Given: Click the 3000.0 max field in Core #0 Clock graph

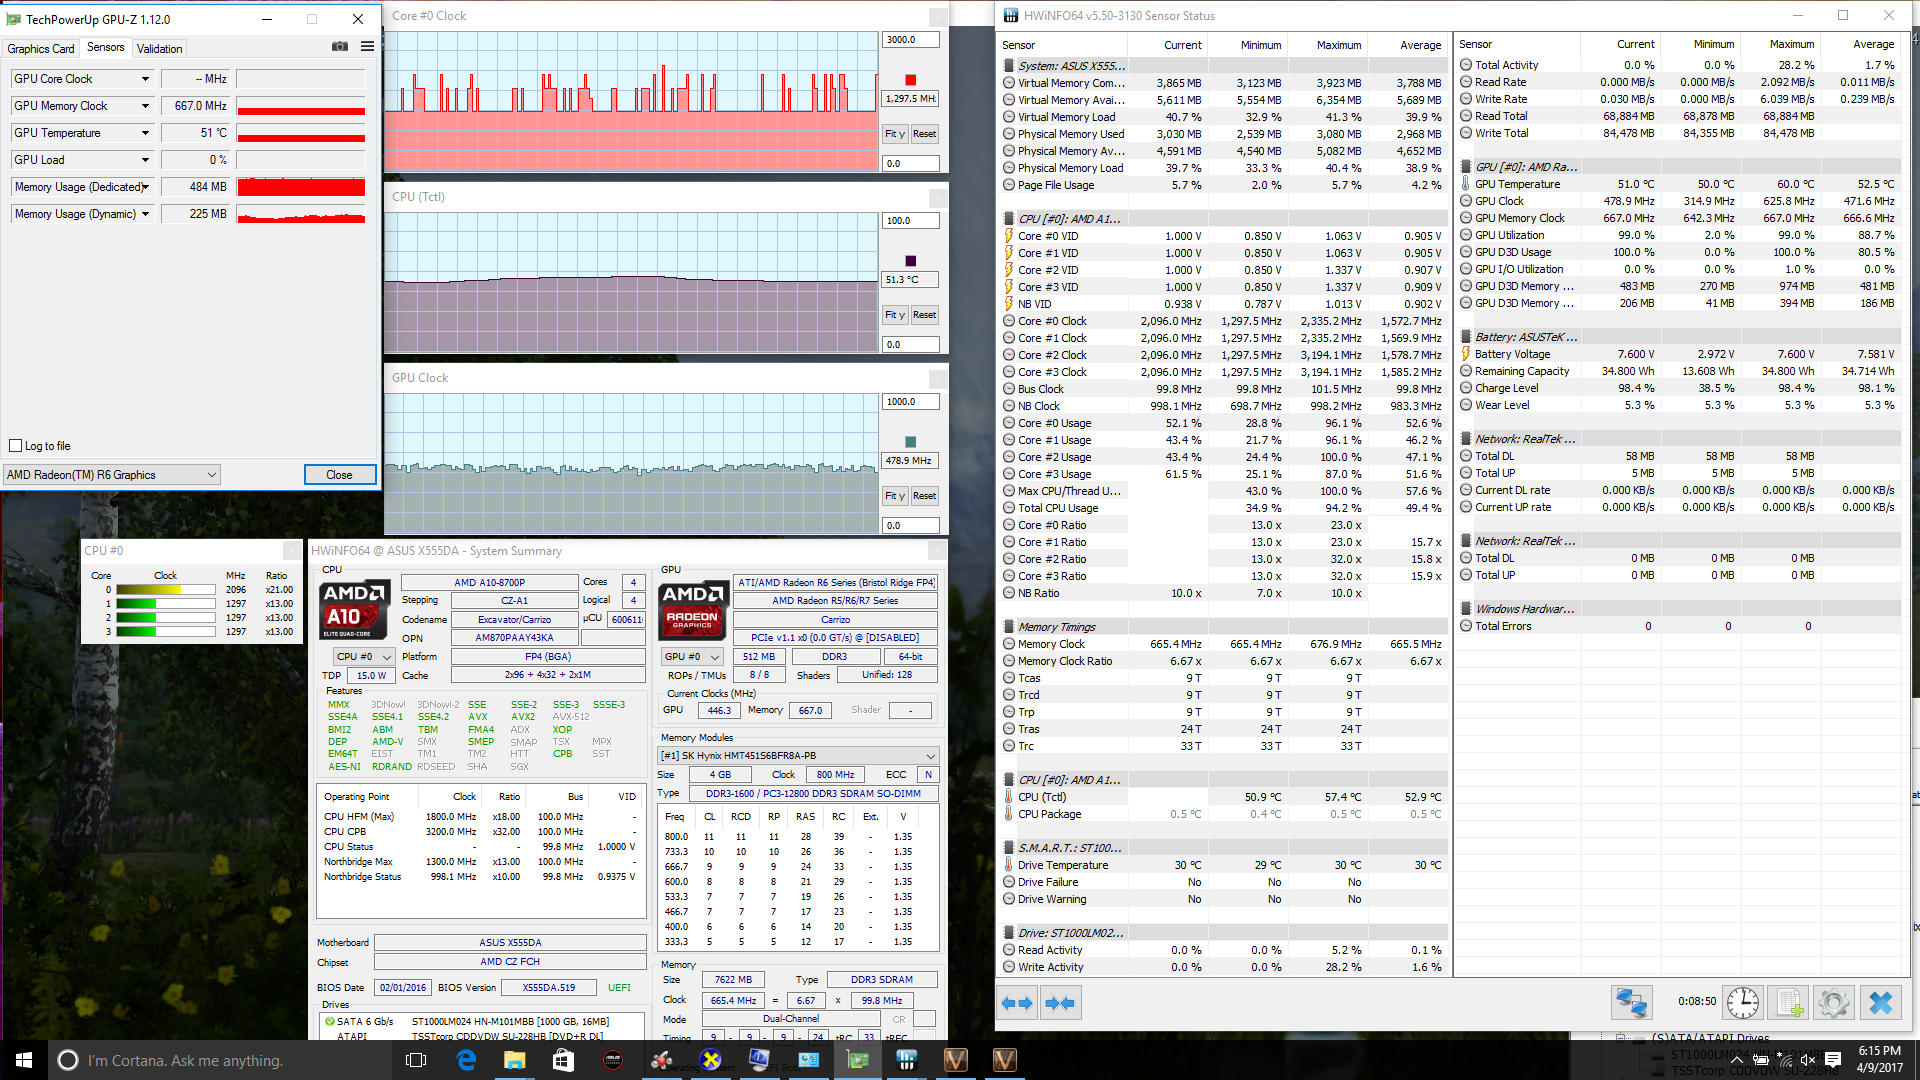Looking at the screenshot, I should (911, 40).
